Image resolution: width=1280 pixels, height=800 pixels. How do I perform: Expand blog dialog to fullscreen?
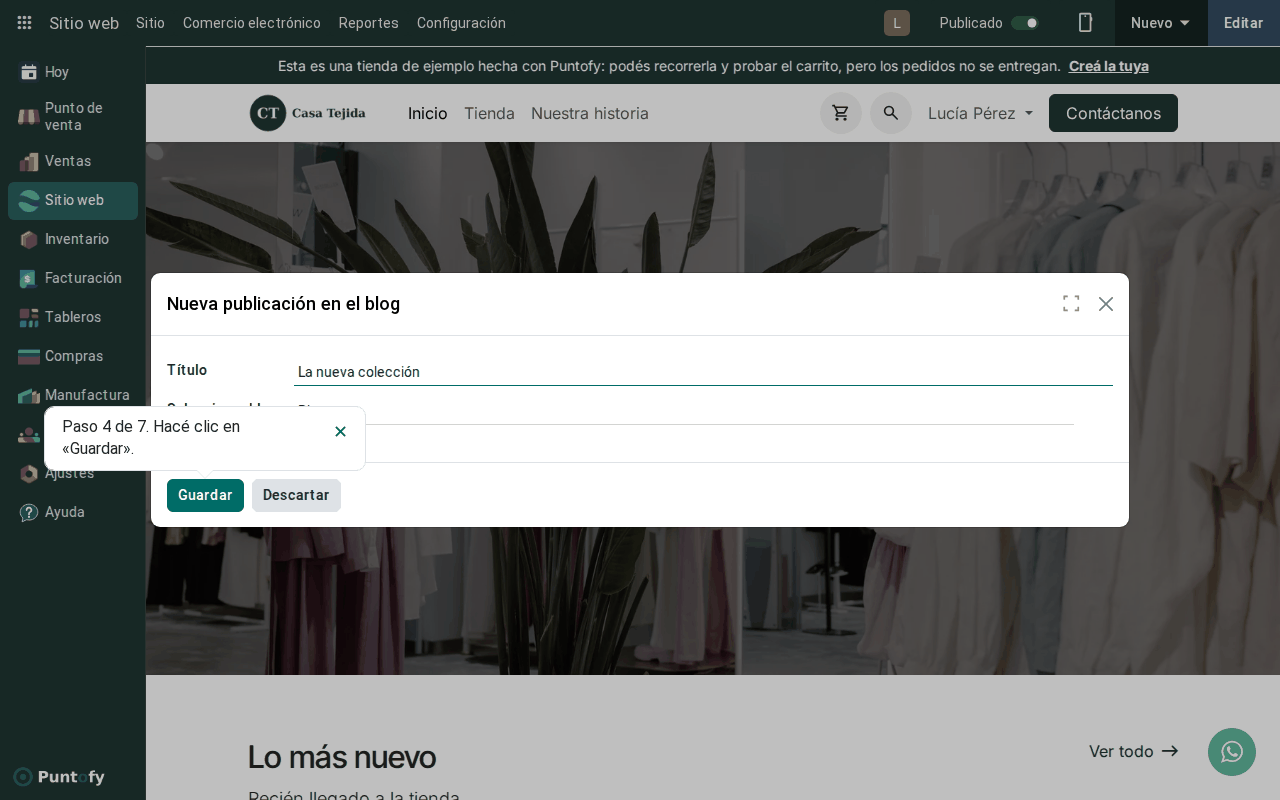coord(1071,304)
